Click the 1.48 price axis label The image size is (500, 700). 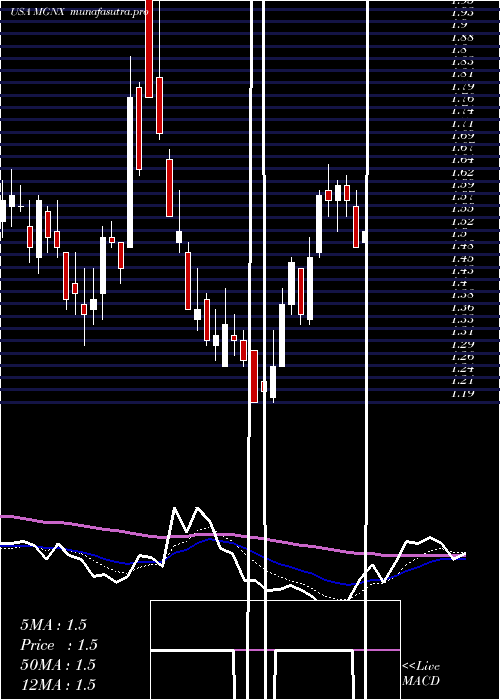pyautogui.click(x=462, y=246)
